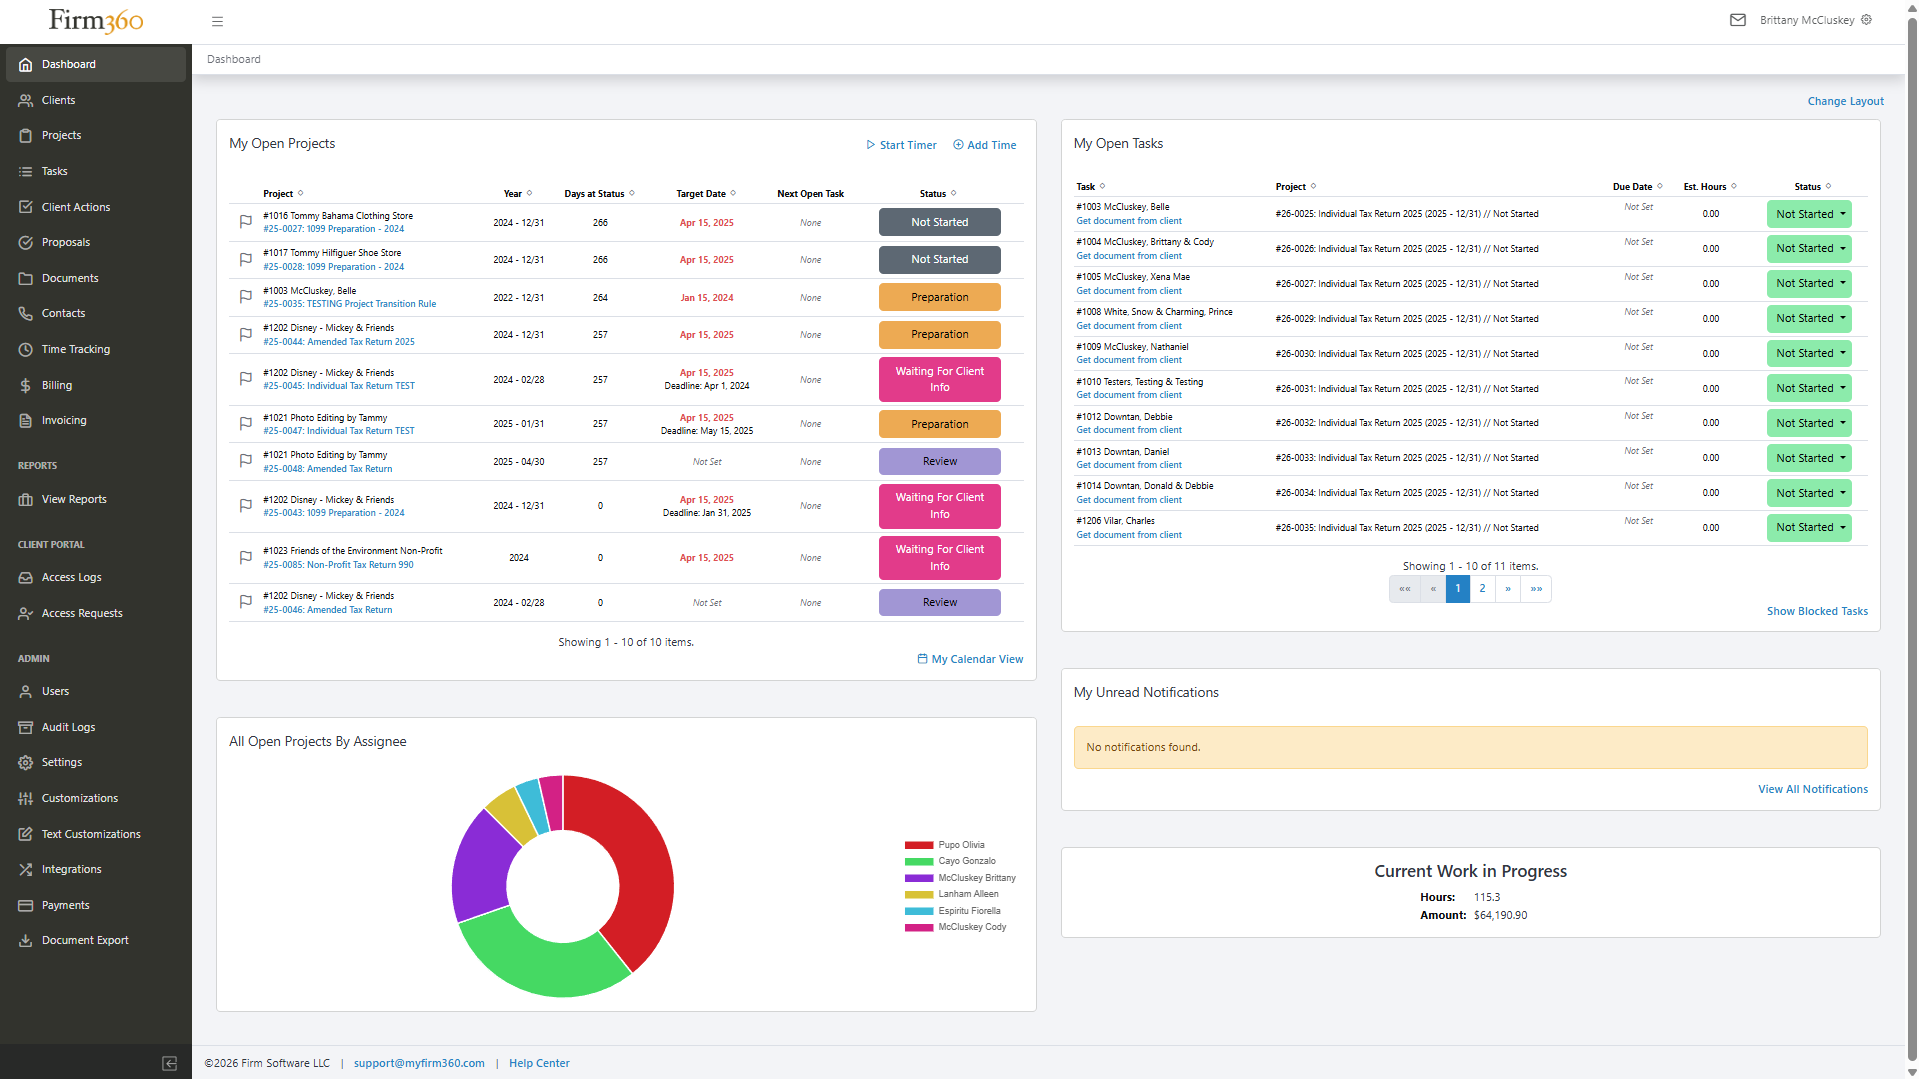The image size is (1919, 1079).
Task: Toggle flag for Tommy Bahama Clothing Store project
Action: coord(245,222)
